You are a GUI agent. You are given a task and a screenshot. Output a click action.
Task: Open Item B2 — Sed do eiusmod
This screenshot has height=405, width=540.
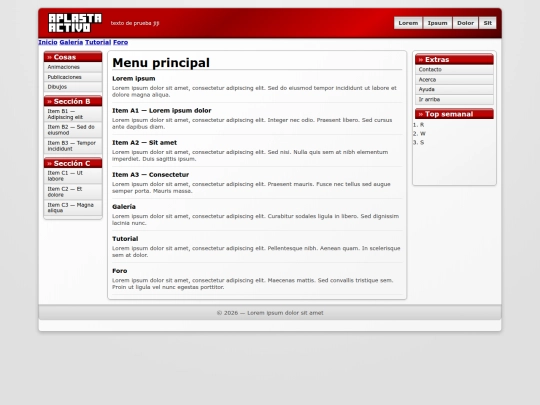pos(73,130)
